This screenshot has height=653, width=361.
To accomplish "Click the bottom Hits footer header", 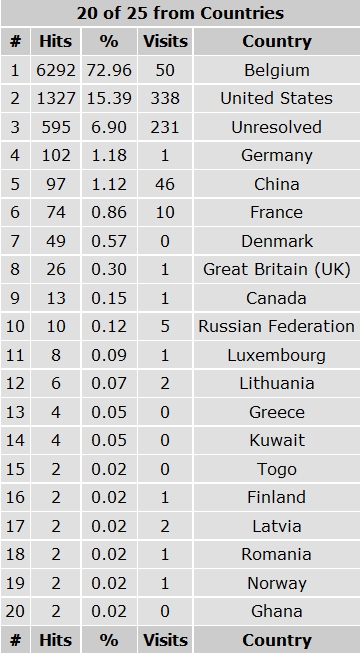I will coord(56,640).
